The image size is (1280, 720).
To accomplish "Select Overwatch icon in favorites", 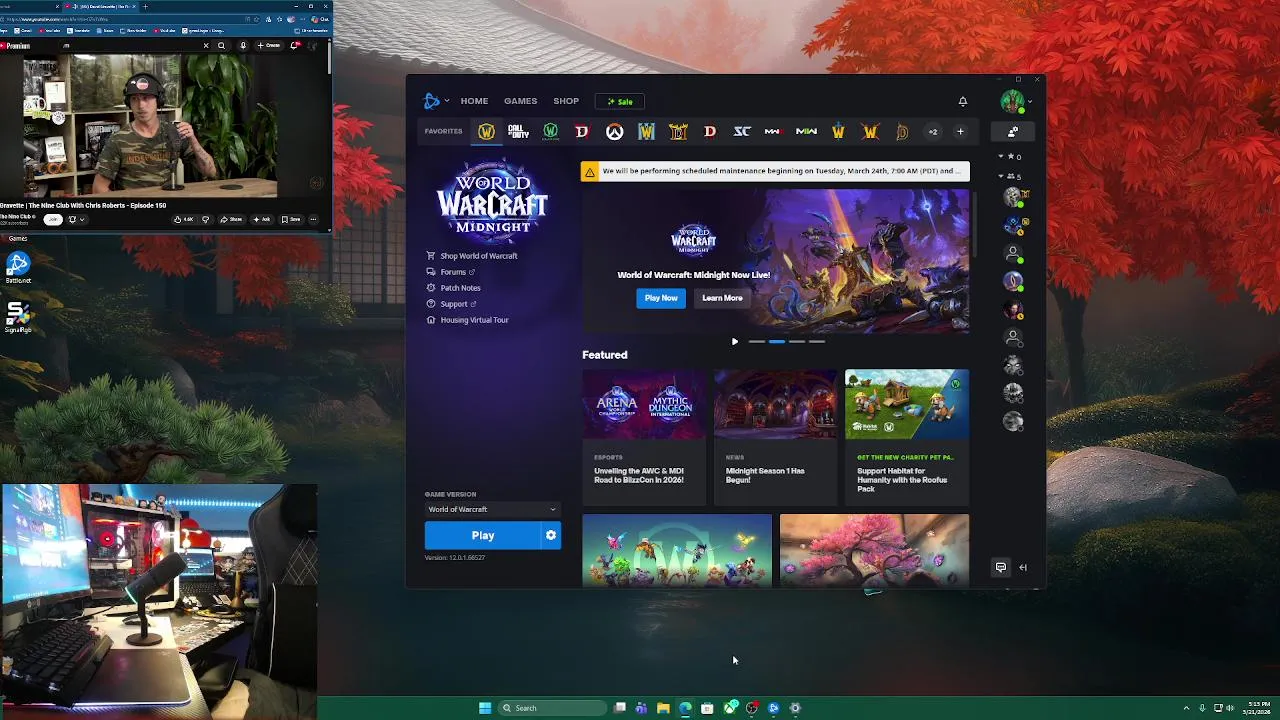I will tap(614, 131).
